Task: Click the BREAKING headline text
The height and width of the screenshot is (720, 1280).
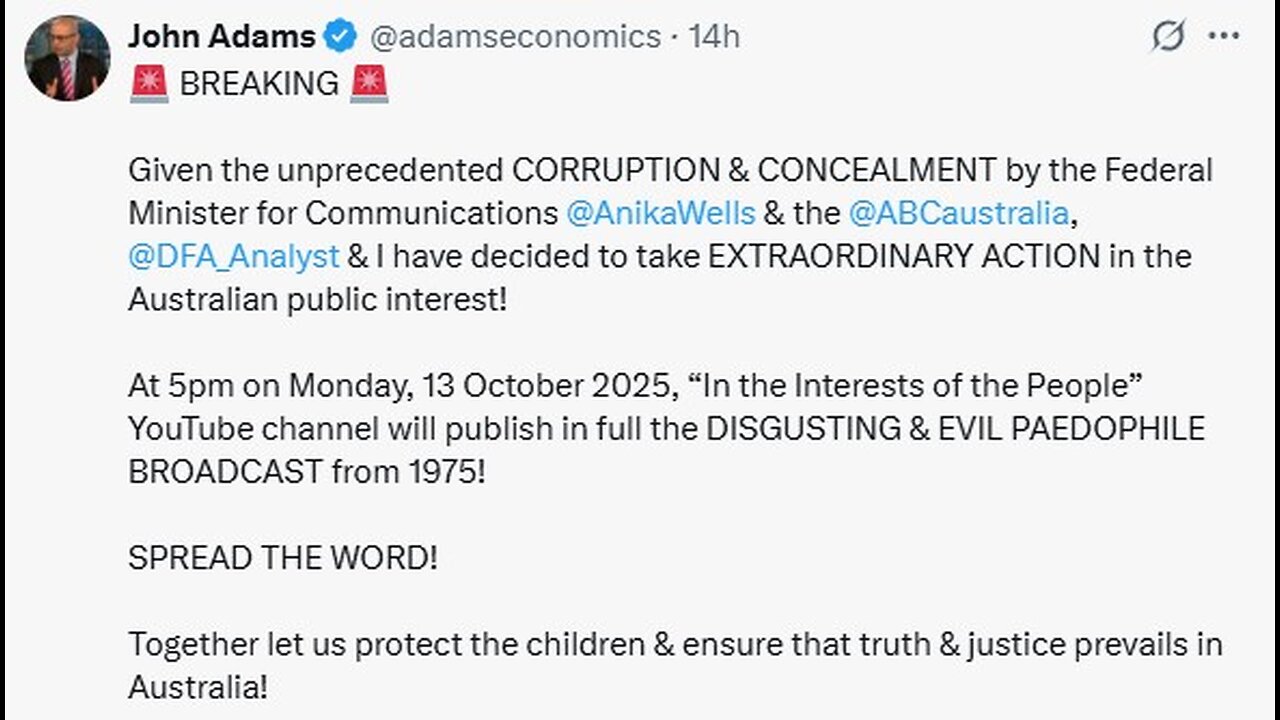Action: [259, 84]
